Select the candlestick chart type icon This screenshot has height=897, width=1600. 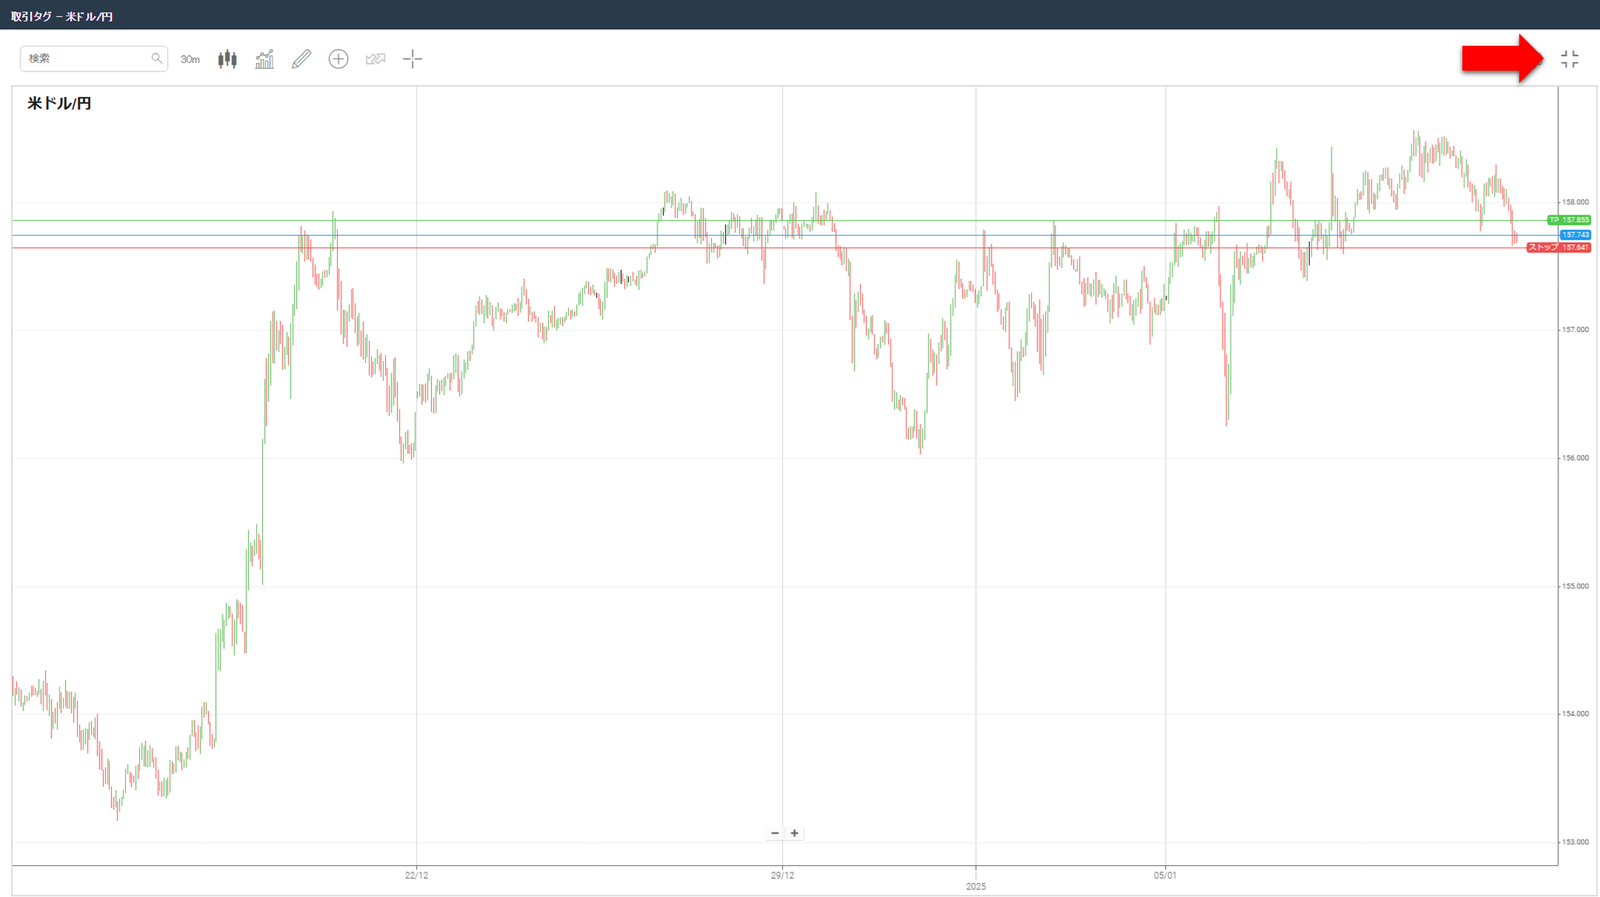tap(228, 59)
